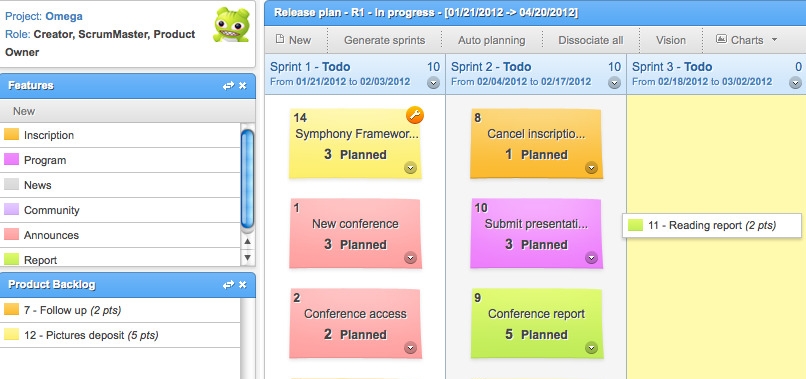Click New button in Features panel
Screen dimensions: 806x379
pyautogui.click(x=24, y=111)
